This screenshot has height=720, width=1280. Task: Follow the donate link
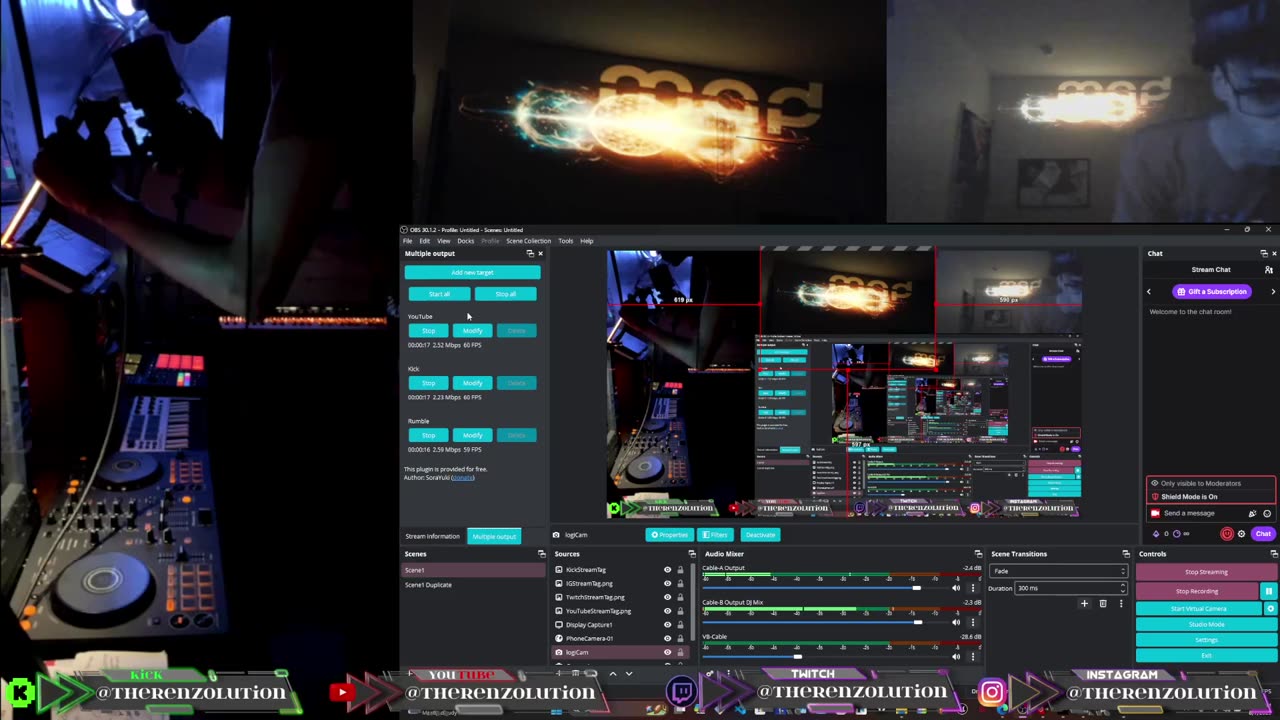[462, 478]
